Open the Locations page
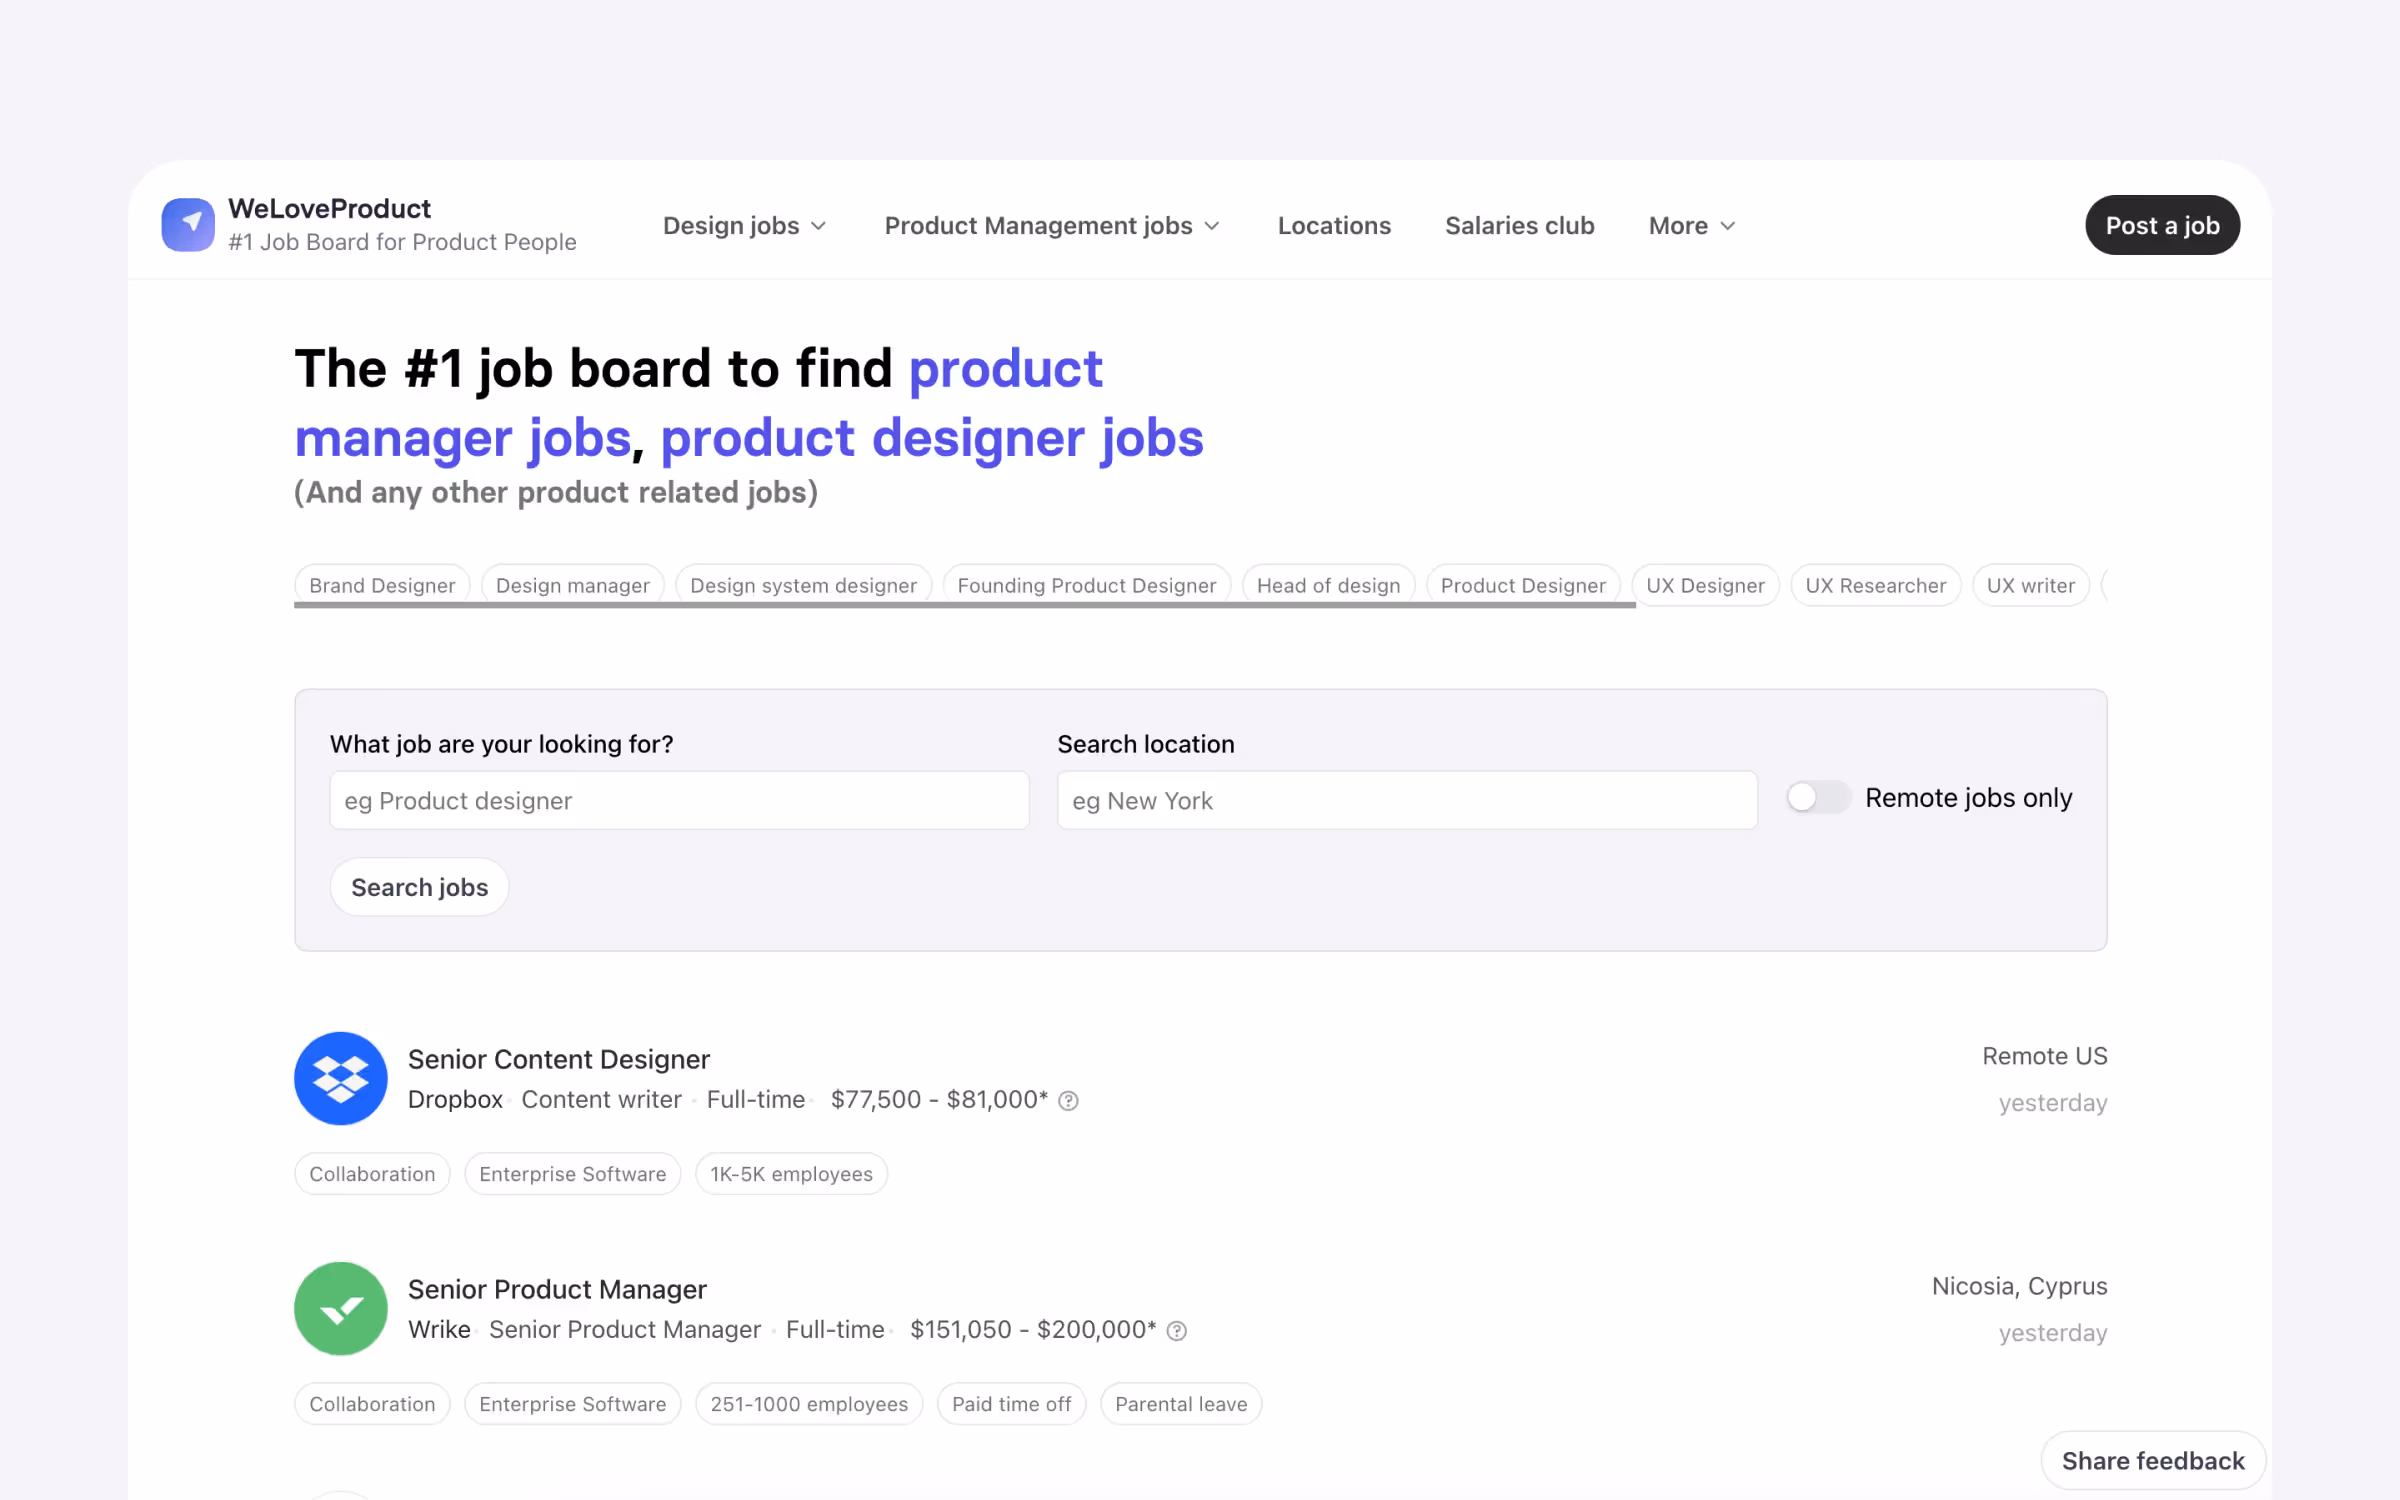Screen dimensions: 2400x1500 point(1334,225)
